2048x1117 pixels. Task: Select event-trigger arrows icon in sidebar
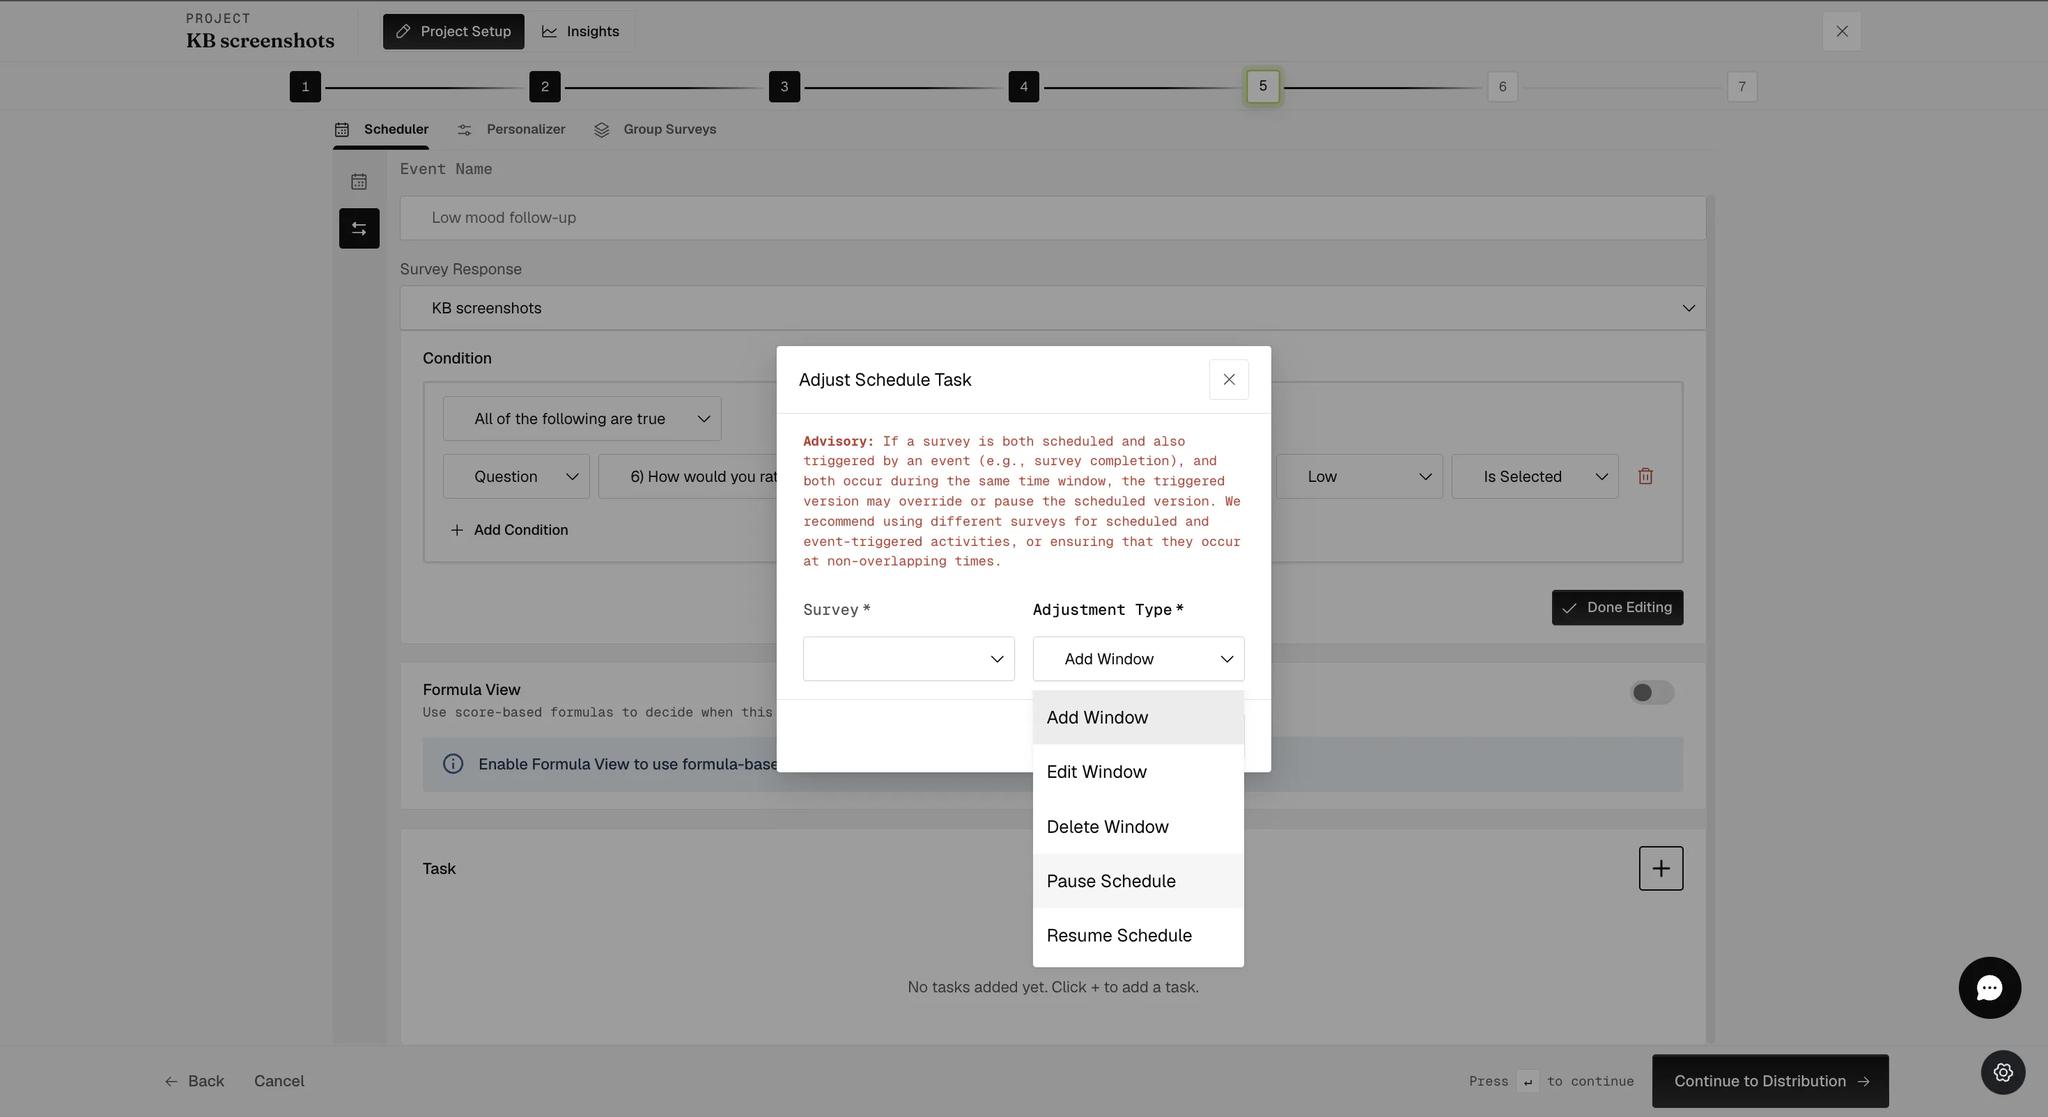[359, 228]
